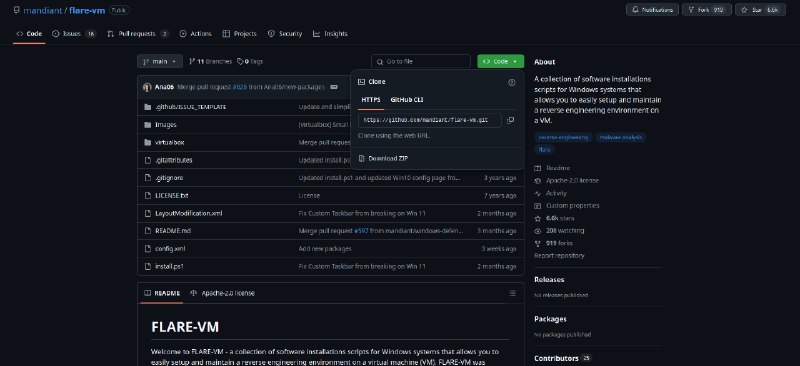Viewport: 800px width, 366px height.
Task: Open the README outline list icon
Action: (x=512, y=293)
